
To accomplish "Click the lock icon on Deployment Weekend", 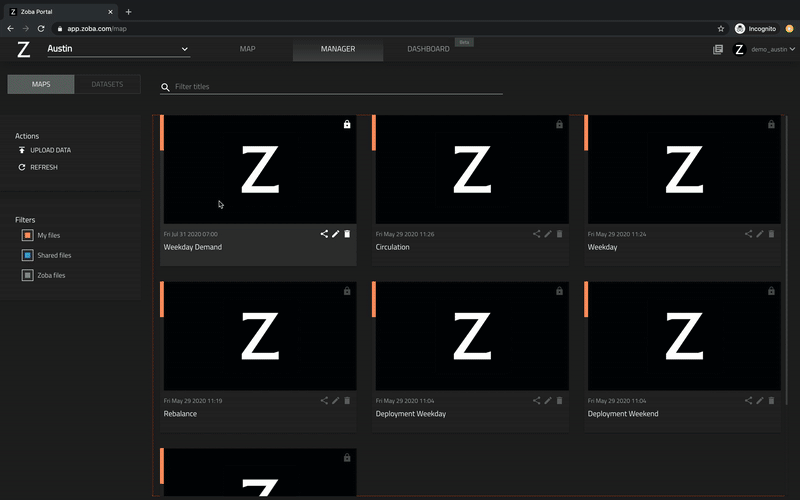I will (771, 291).
